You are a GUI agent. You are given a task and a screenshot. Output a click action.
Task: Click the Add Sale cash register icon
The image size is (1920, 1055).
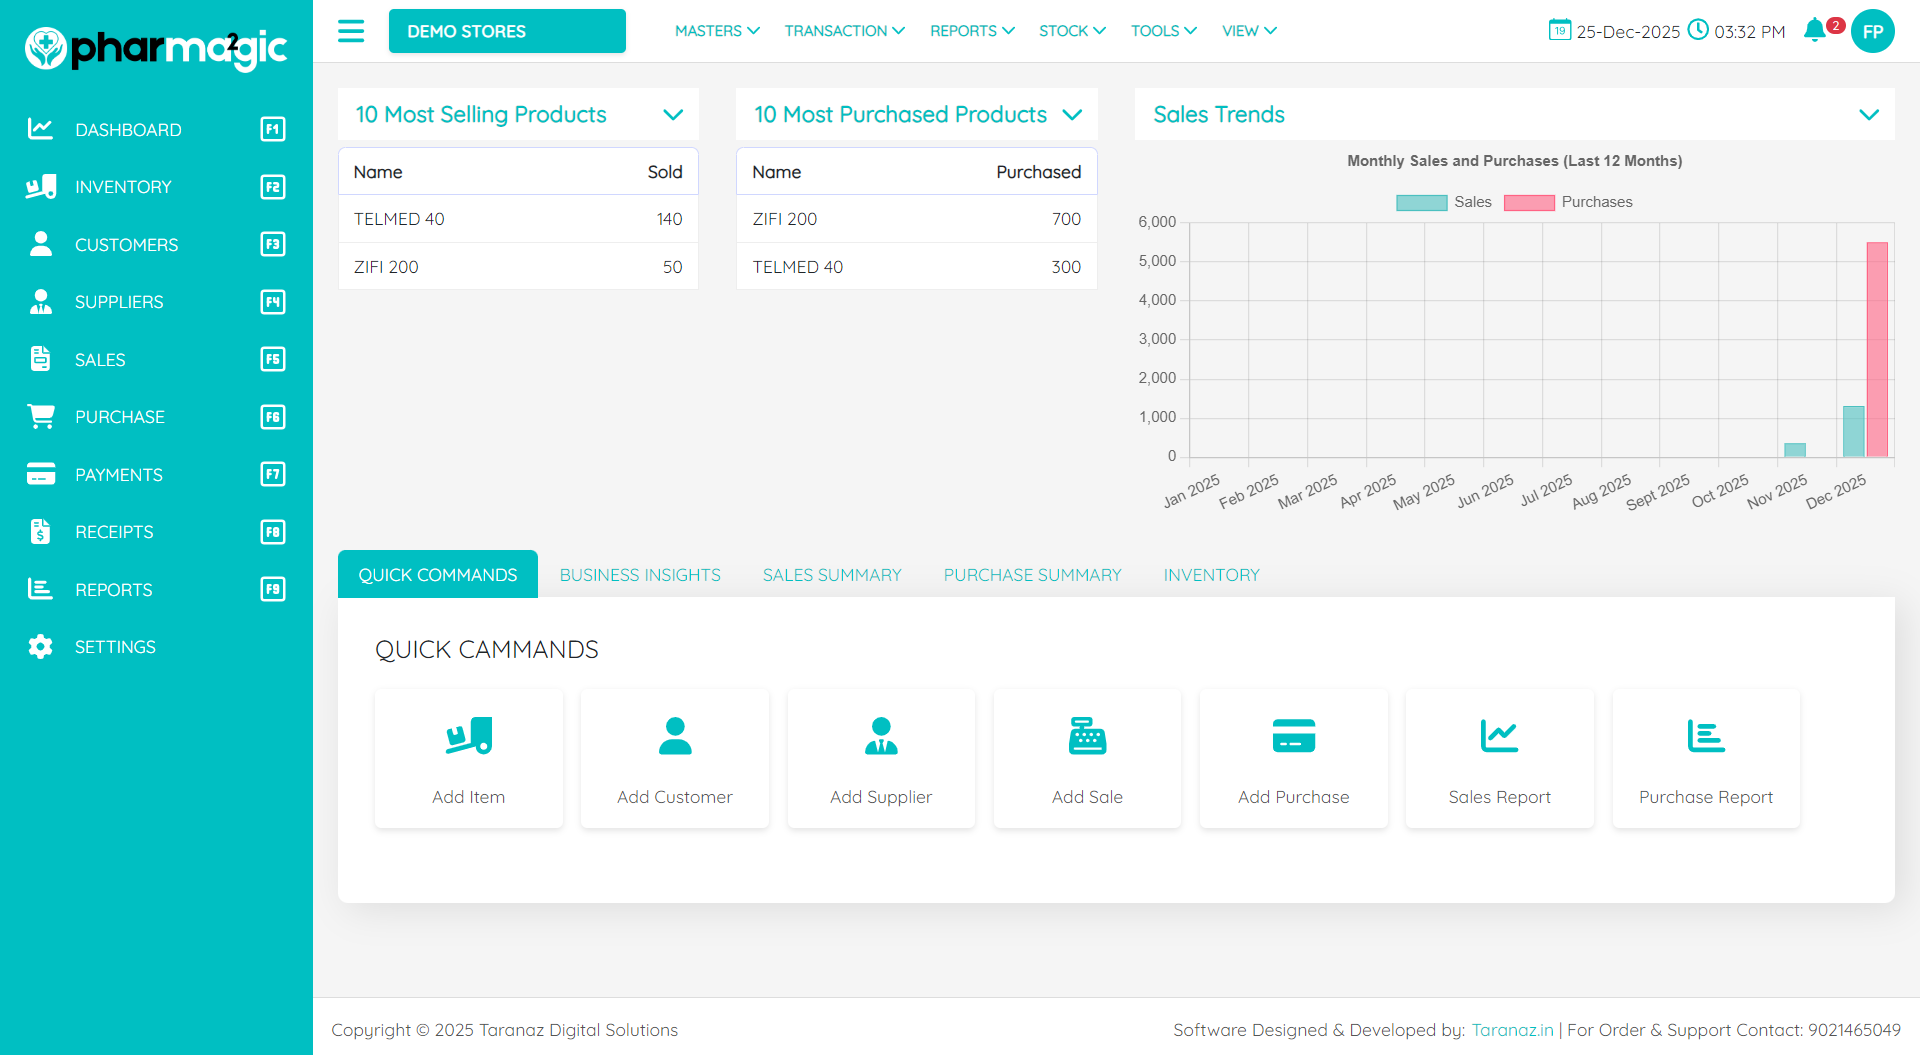1087,736
